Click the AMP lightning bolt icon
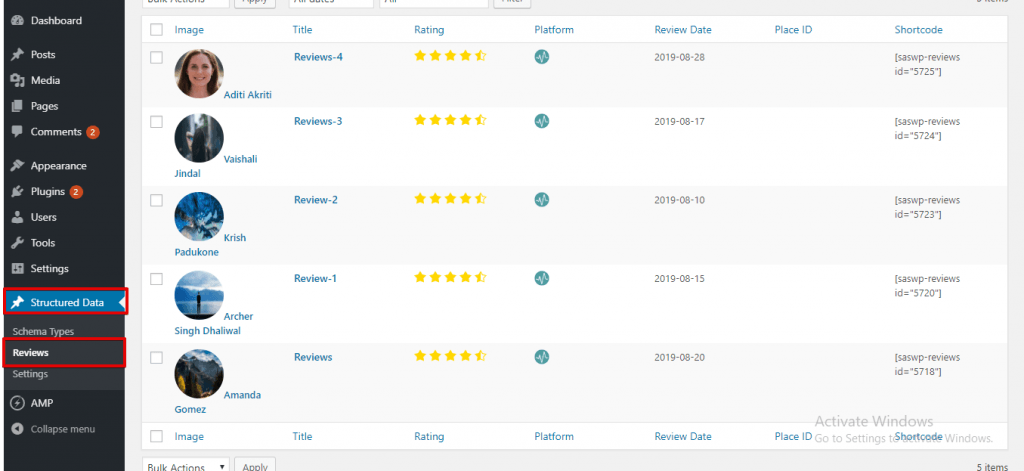Image resolution: width=1024 pixels, height=471 pixels. coord(18,403)
